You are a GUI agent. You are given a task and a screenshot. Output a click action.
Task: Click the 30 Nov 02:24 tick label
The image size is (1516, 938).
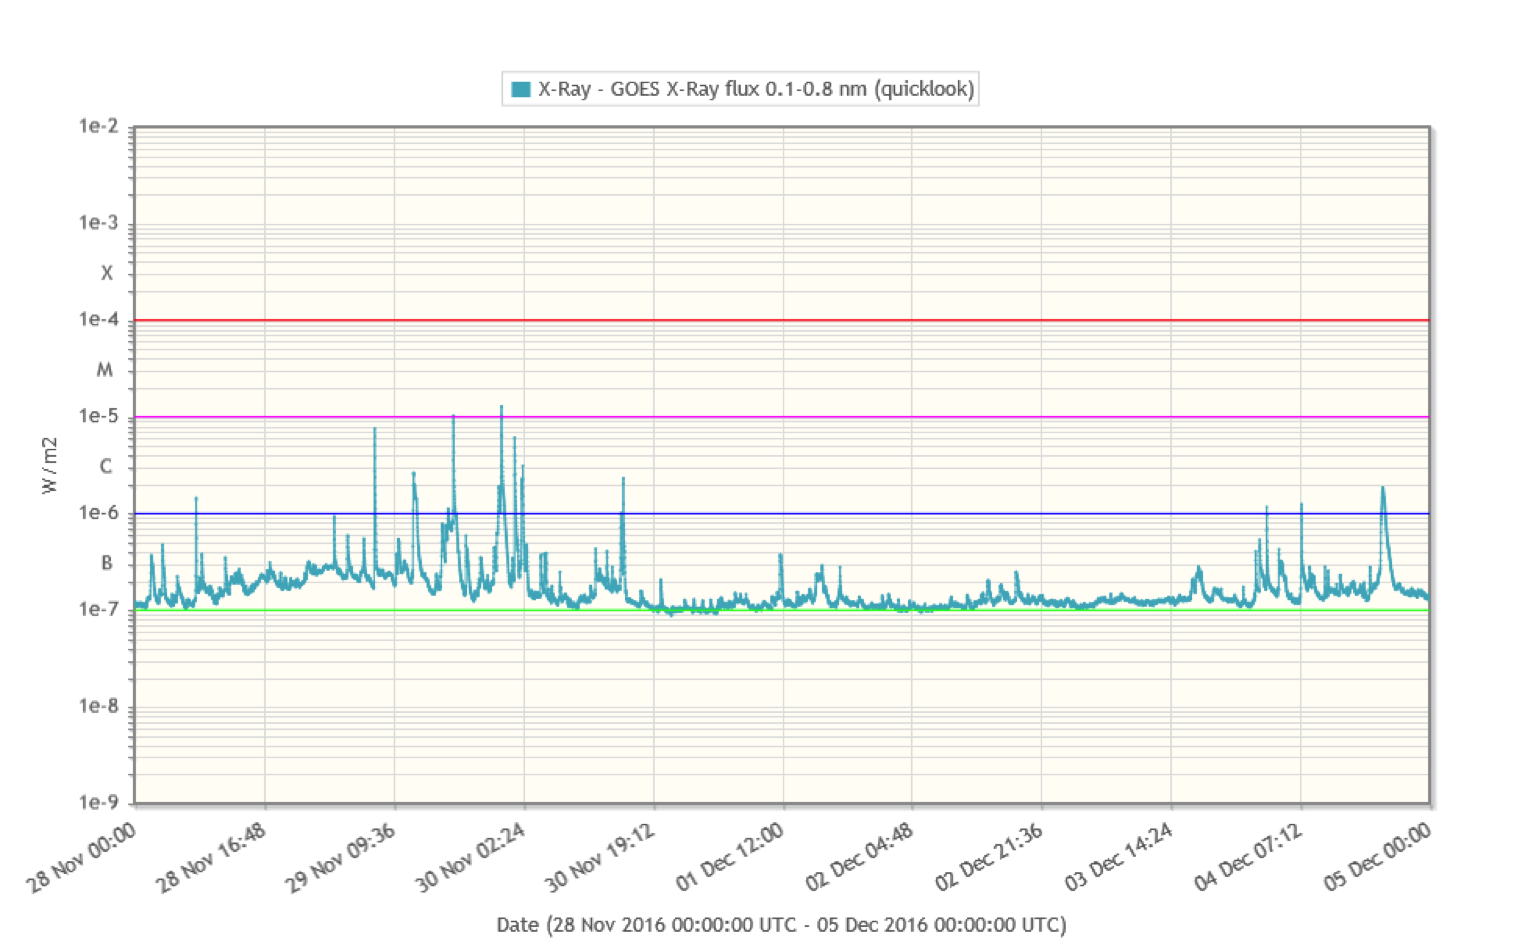[x=470, y=857]
